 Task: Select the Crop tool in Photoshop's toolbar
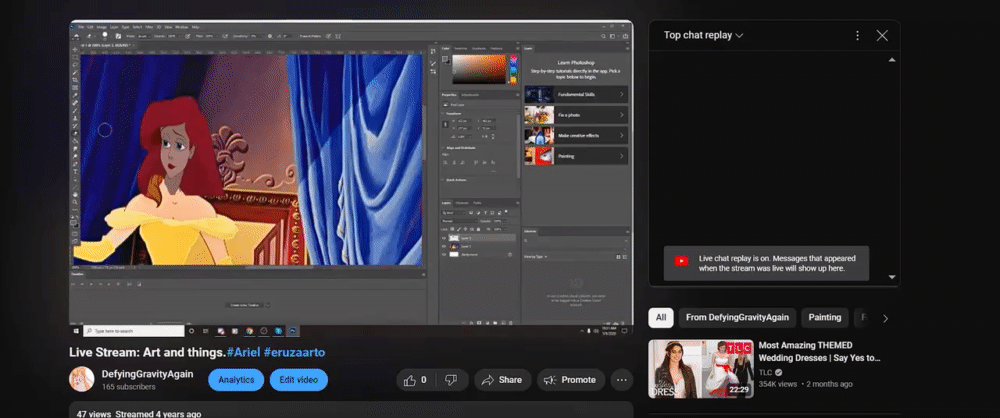[75, 80]
